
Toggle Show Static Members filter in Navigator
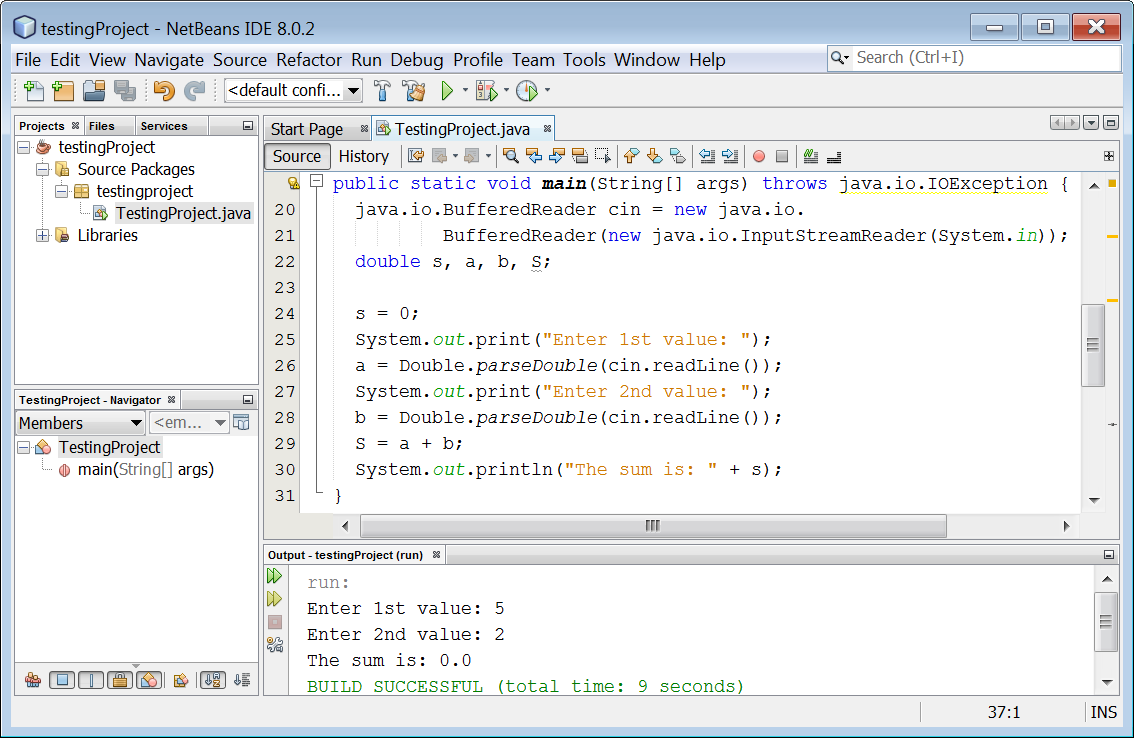(91, 680)
